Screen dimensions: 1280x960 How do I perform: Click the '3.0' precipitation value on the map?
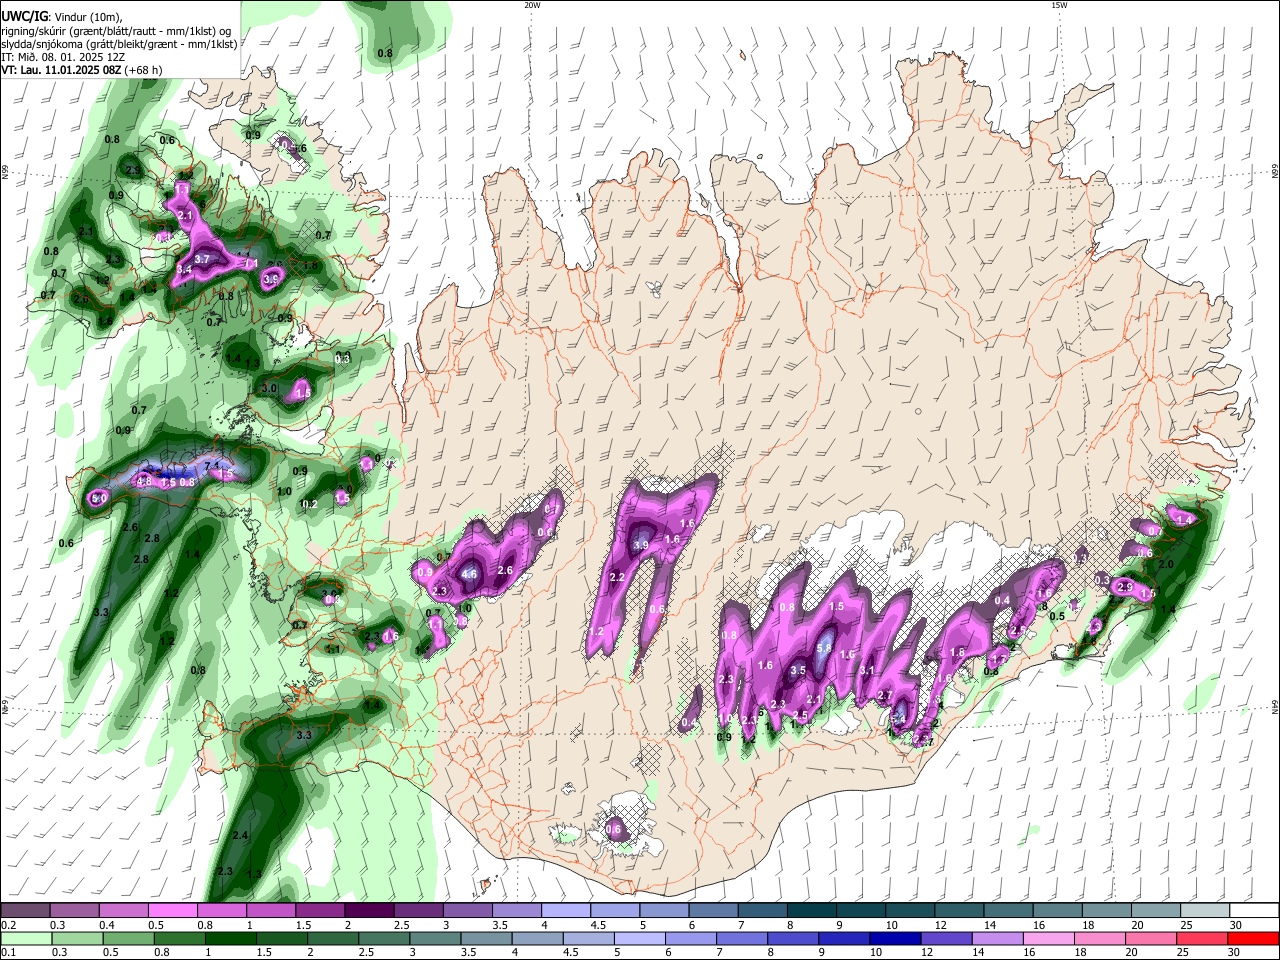point(269,388)
